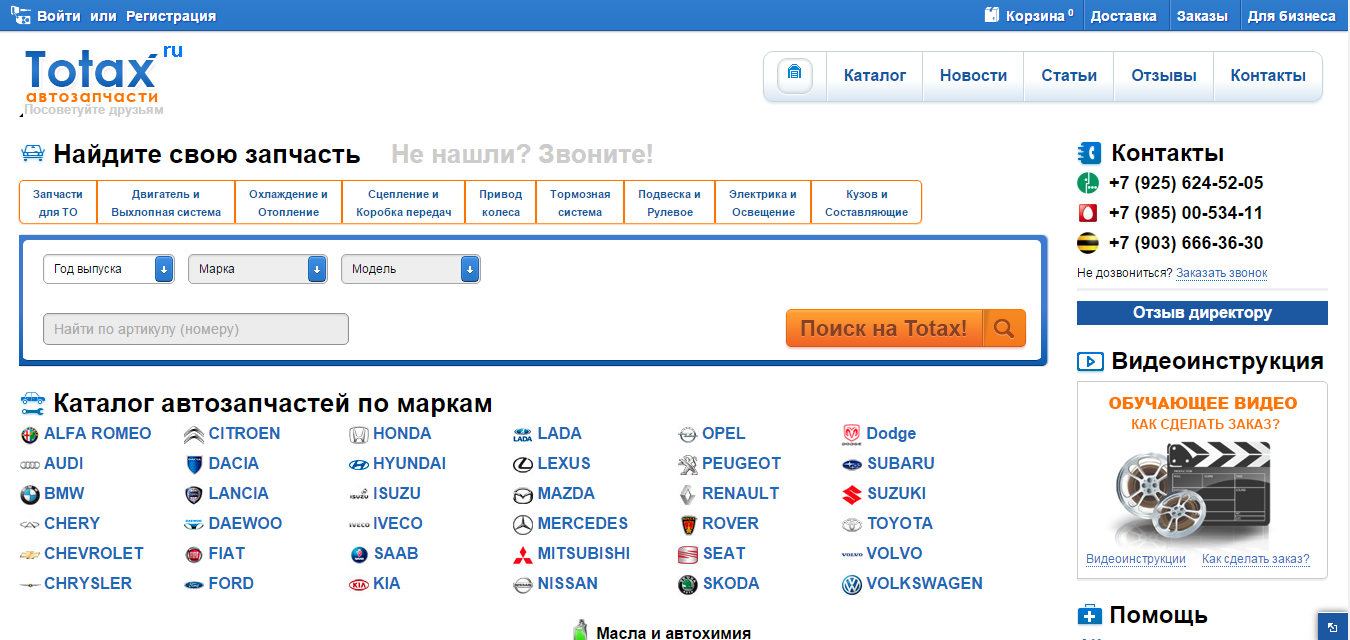Click the Skoda green logo
The image size is (1350, 640).
pos(687,584)
